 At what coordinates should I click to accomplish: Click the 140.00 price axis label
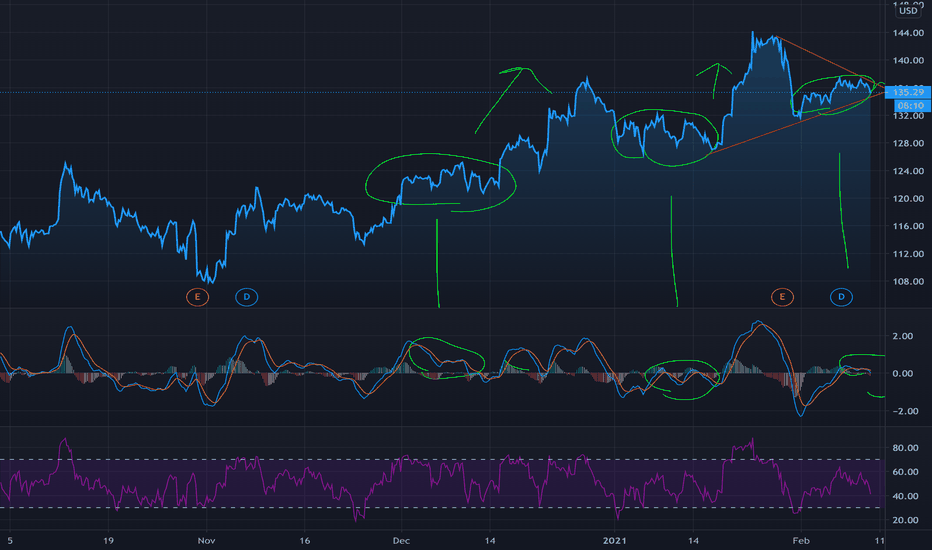click(908, 60)
